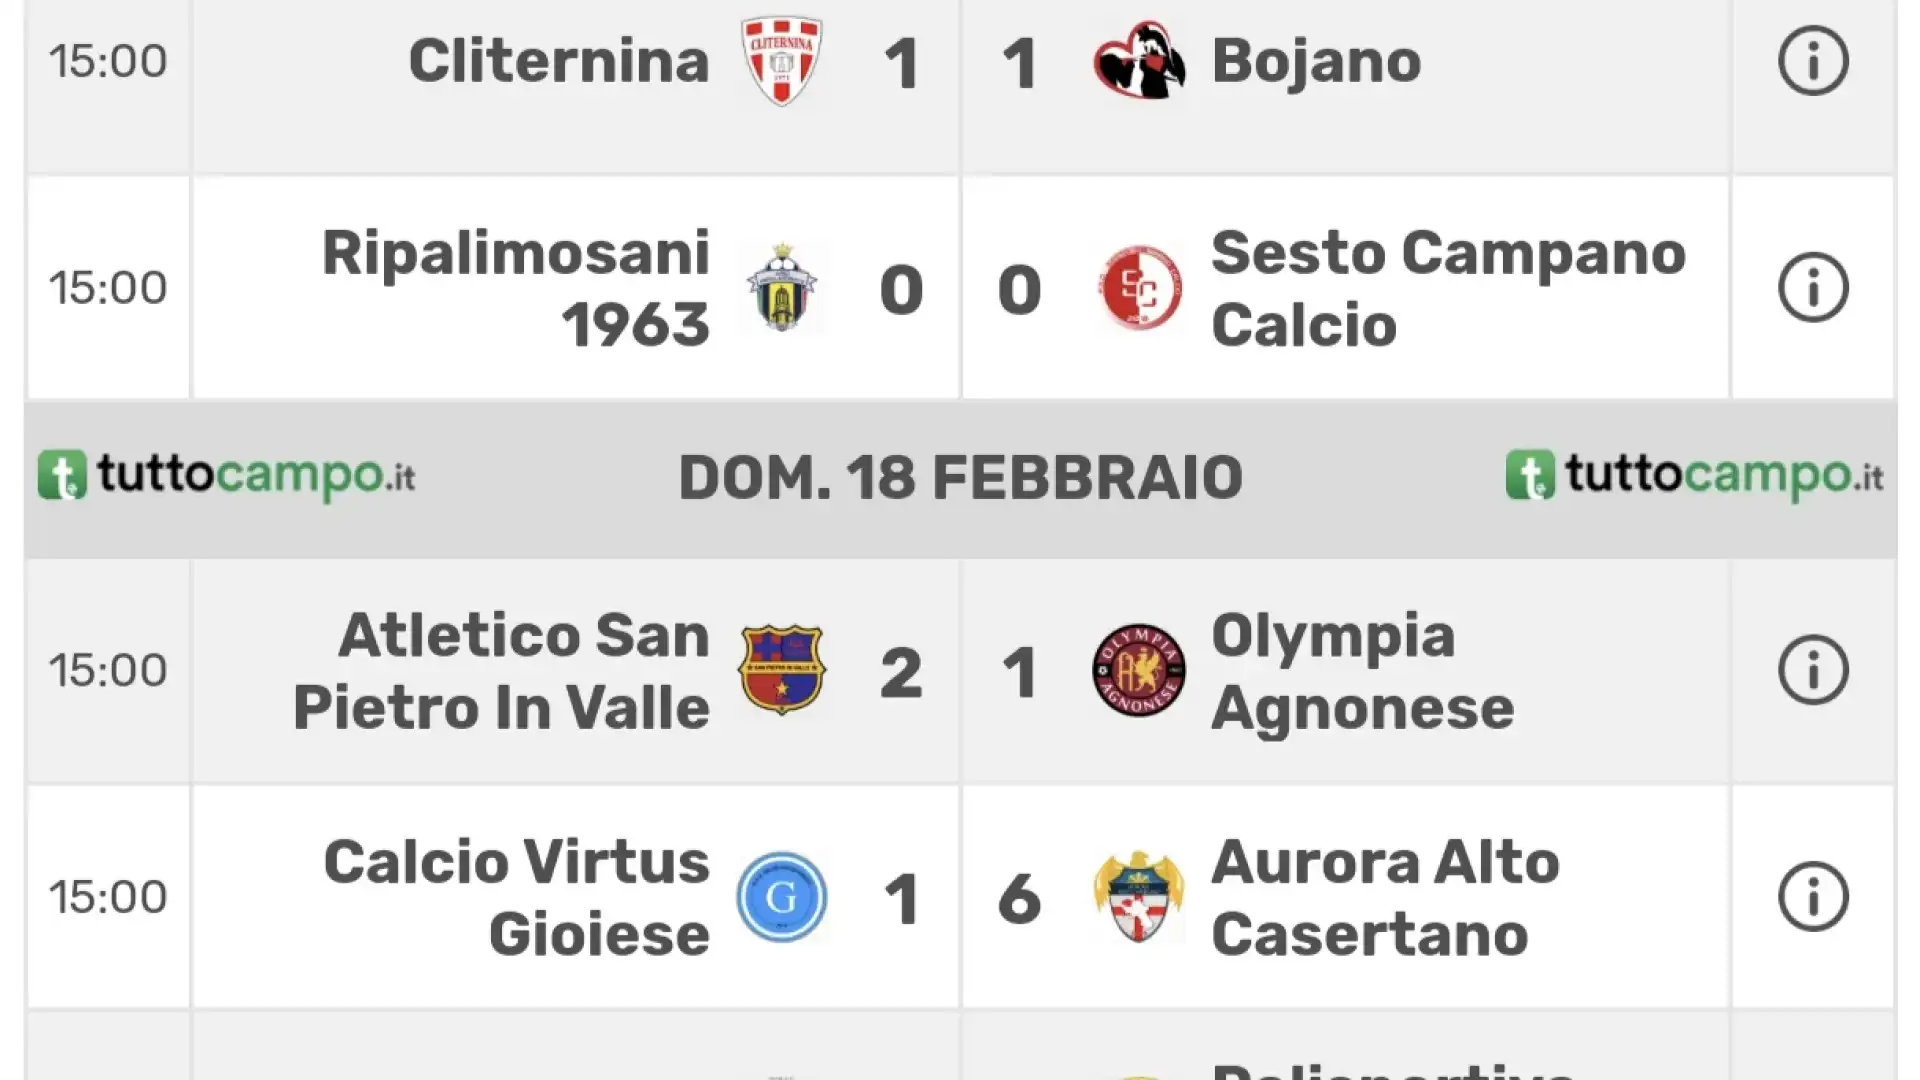Show details icon for Atletico San Pietro match
This screenshot has height=1080, width=1920.
tap(1813, 670)
